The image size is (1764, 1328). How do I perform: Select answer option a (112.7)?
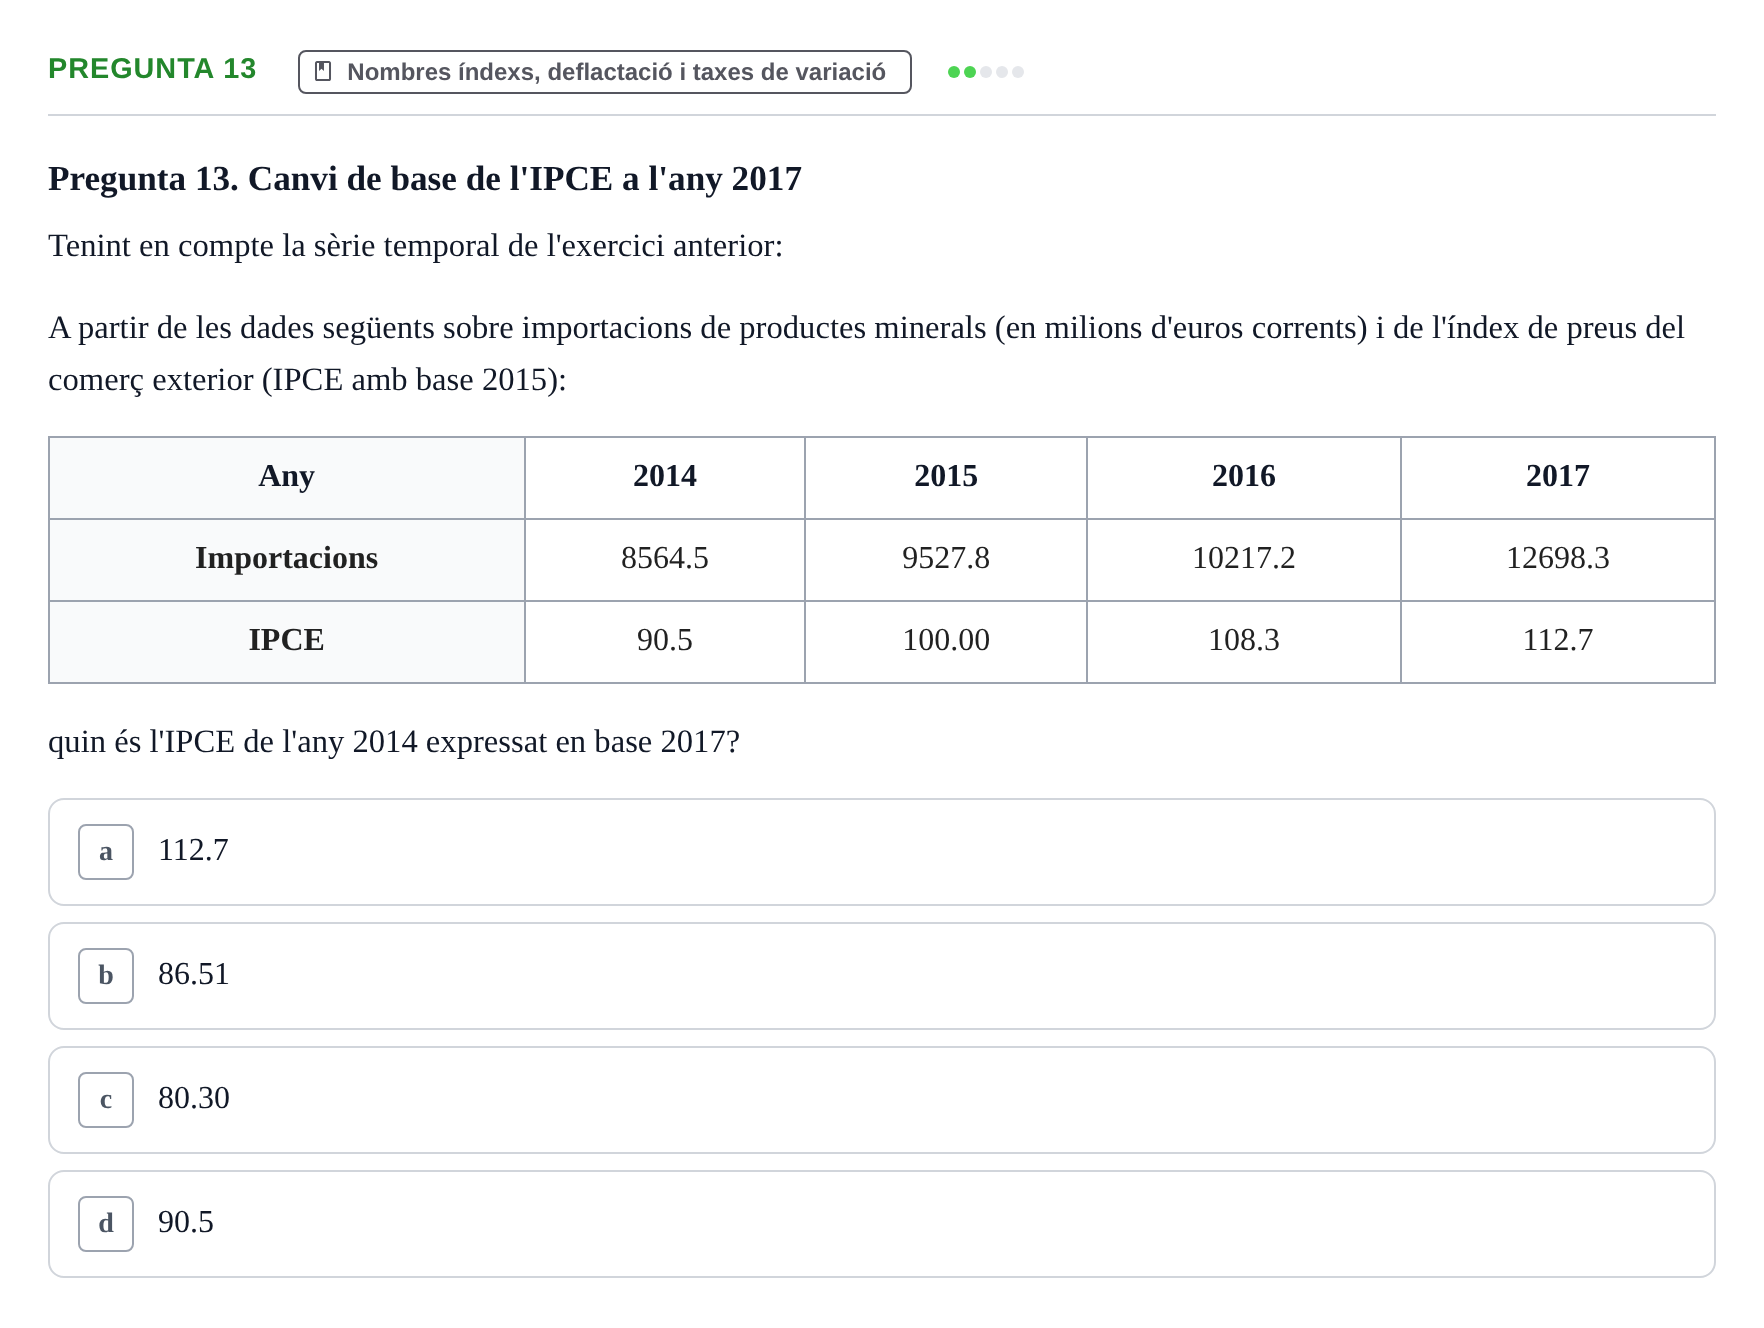[x=881, y=852]
